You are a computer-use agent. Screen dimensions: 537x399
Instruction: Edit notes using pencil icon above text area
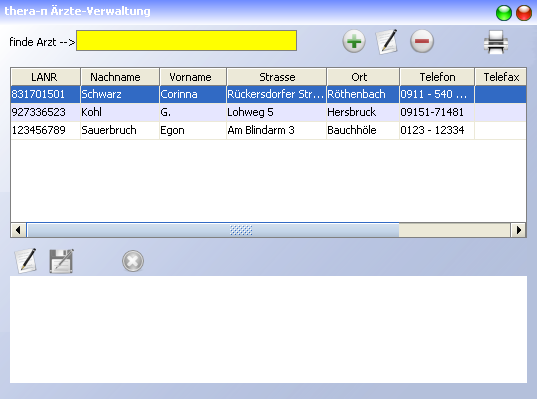tap(25, 261)
